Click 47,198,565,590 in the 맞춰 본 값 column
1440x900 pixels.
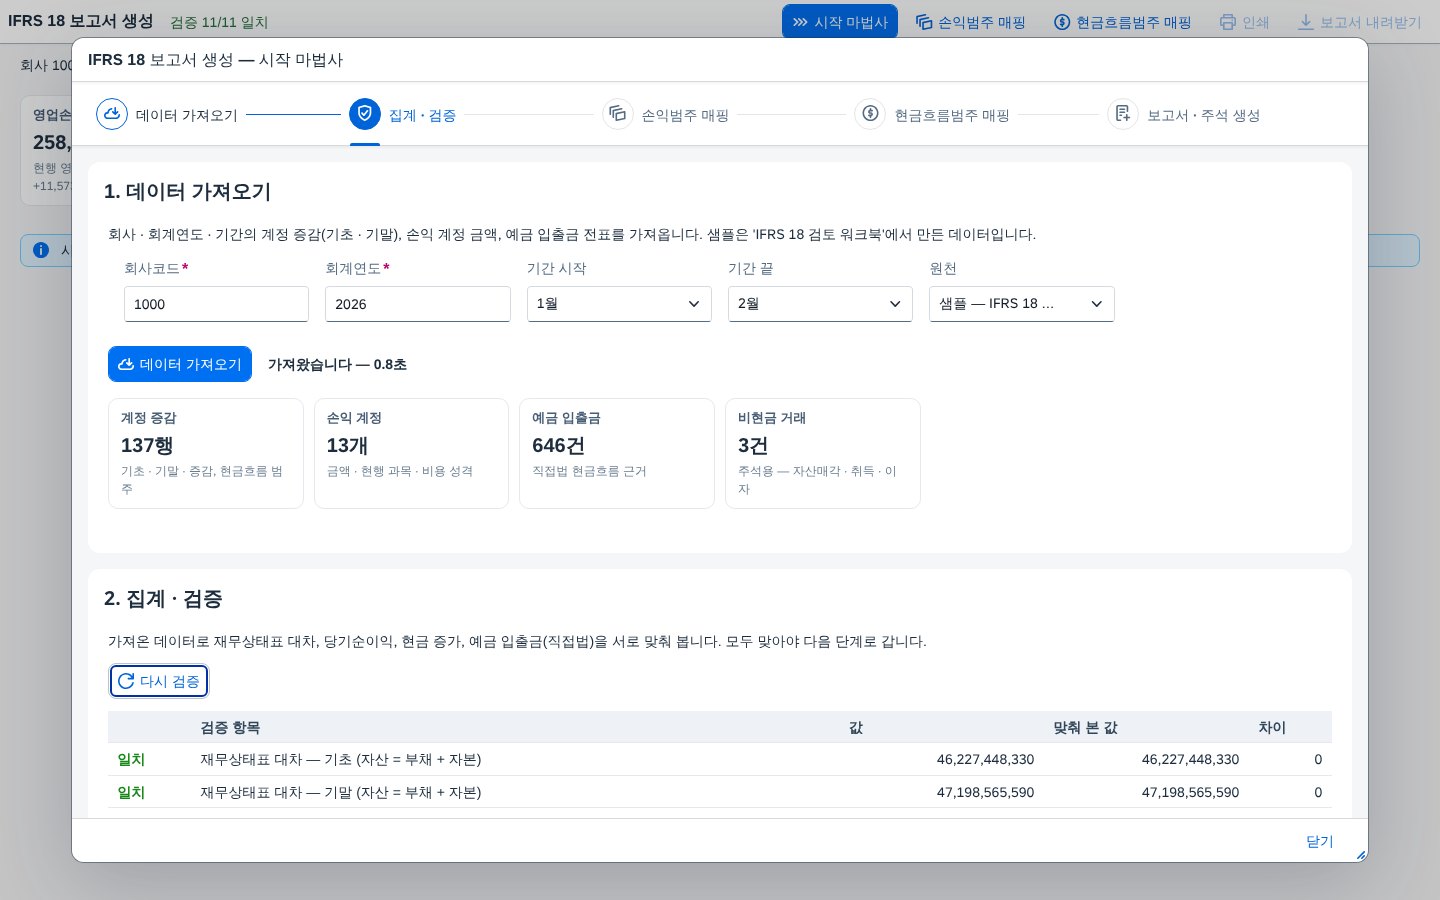pyautogui.click(x=1190, y=792)
